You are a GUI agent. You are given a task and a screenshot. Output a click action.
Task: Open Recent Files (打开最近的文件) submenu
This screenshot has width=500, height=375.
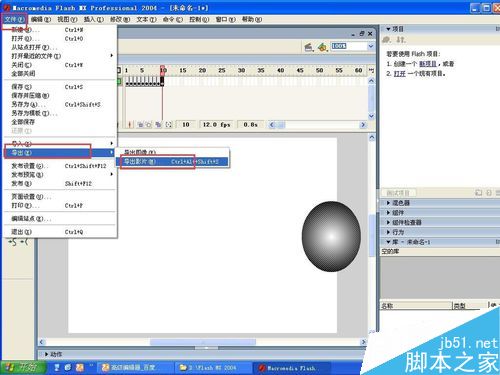(59, 56)
